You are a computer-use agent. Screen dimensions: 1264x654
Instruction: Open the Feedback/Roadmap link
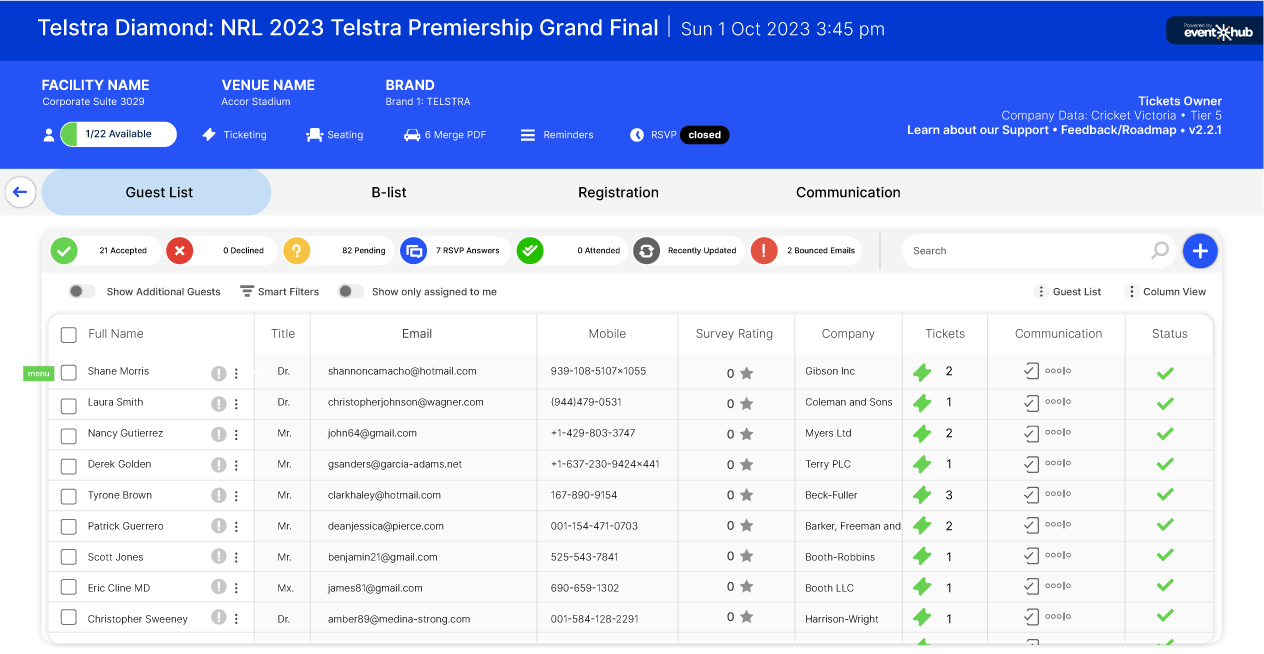tap(1119, 130)
